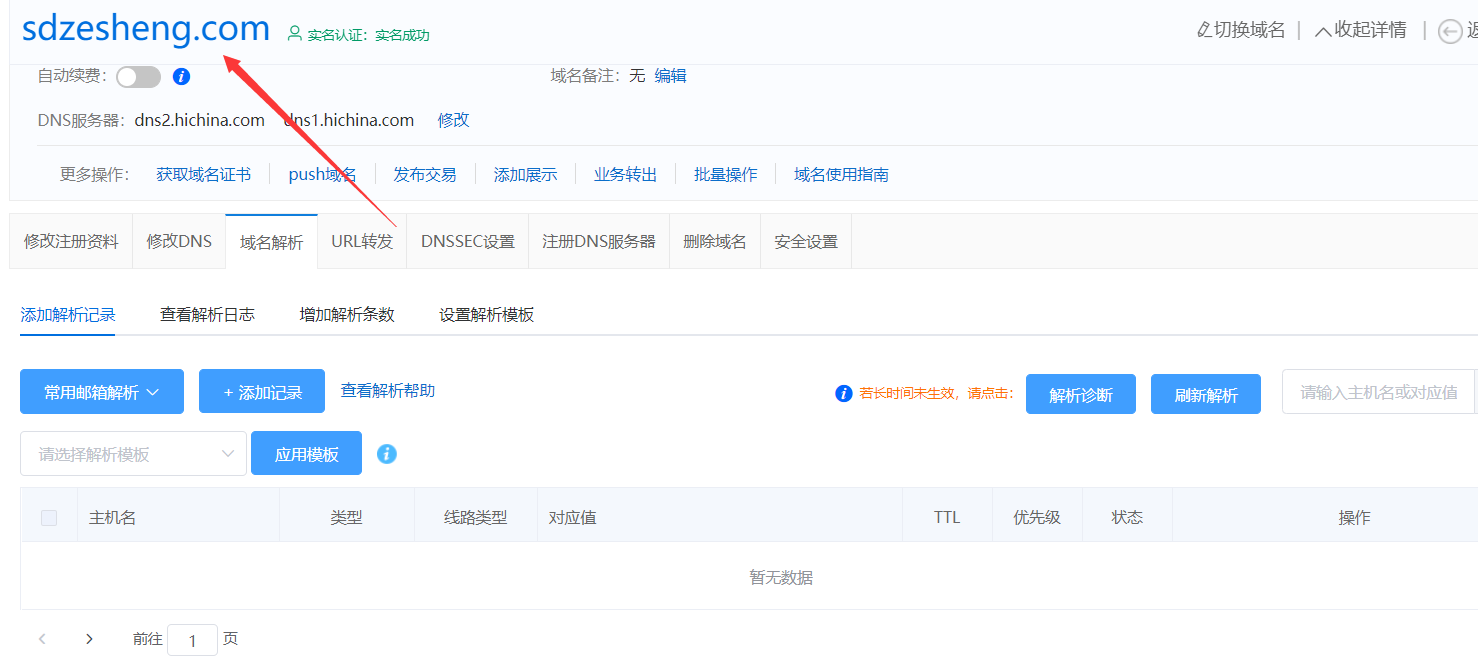Click the 添加记录 button

pyautogui.click(x=262, y=392)
